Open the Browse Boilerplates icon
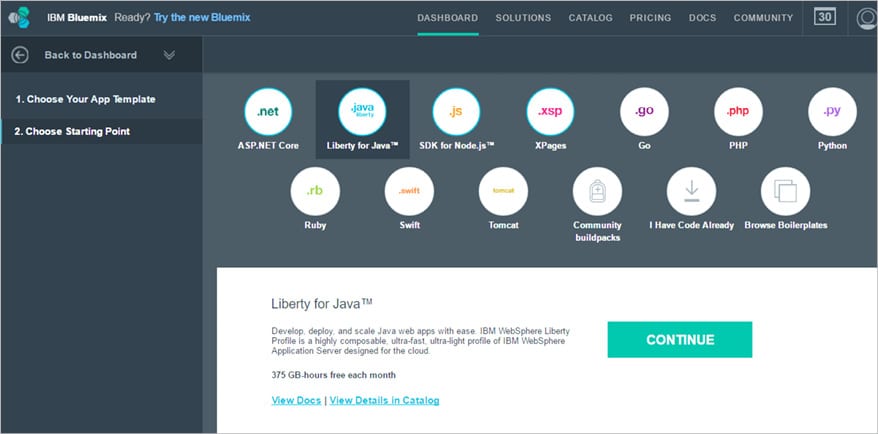 pos(786,192)
